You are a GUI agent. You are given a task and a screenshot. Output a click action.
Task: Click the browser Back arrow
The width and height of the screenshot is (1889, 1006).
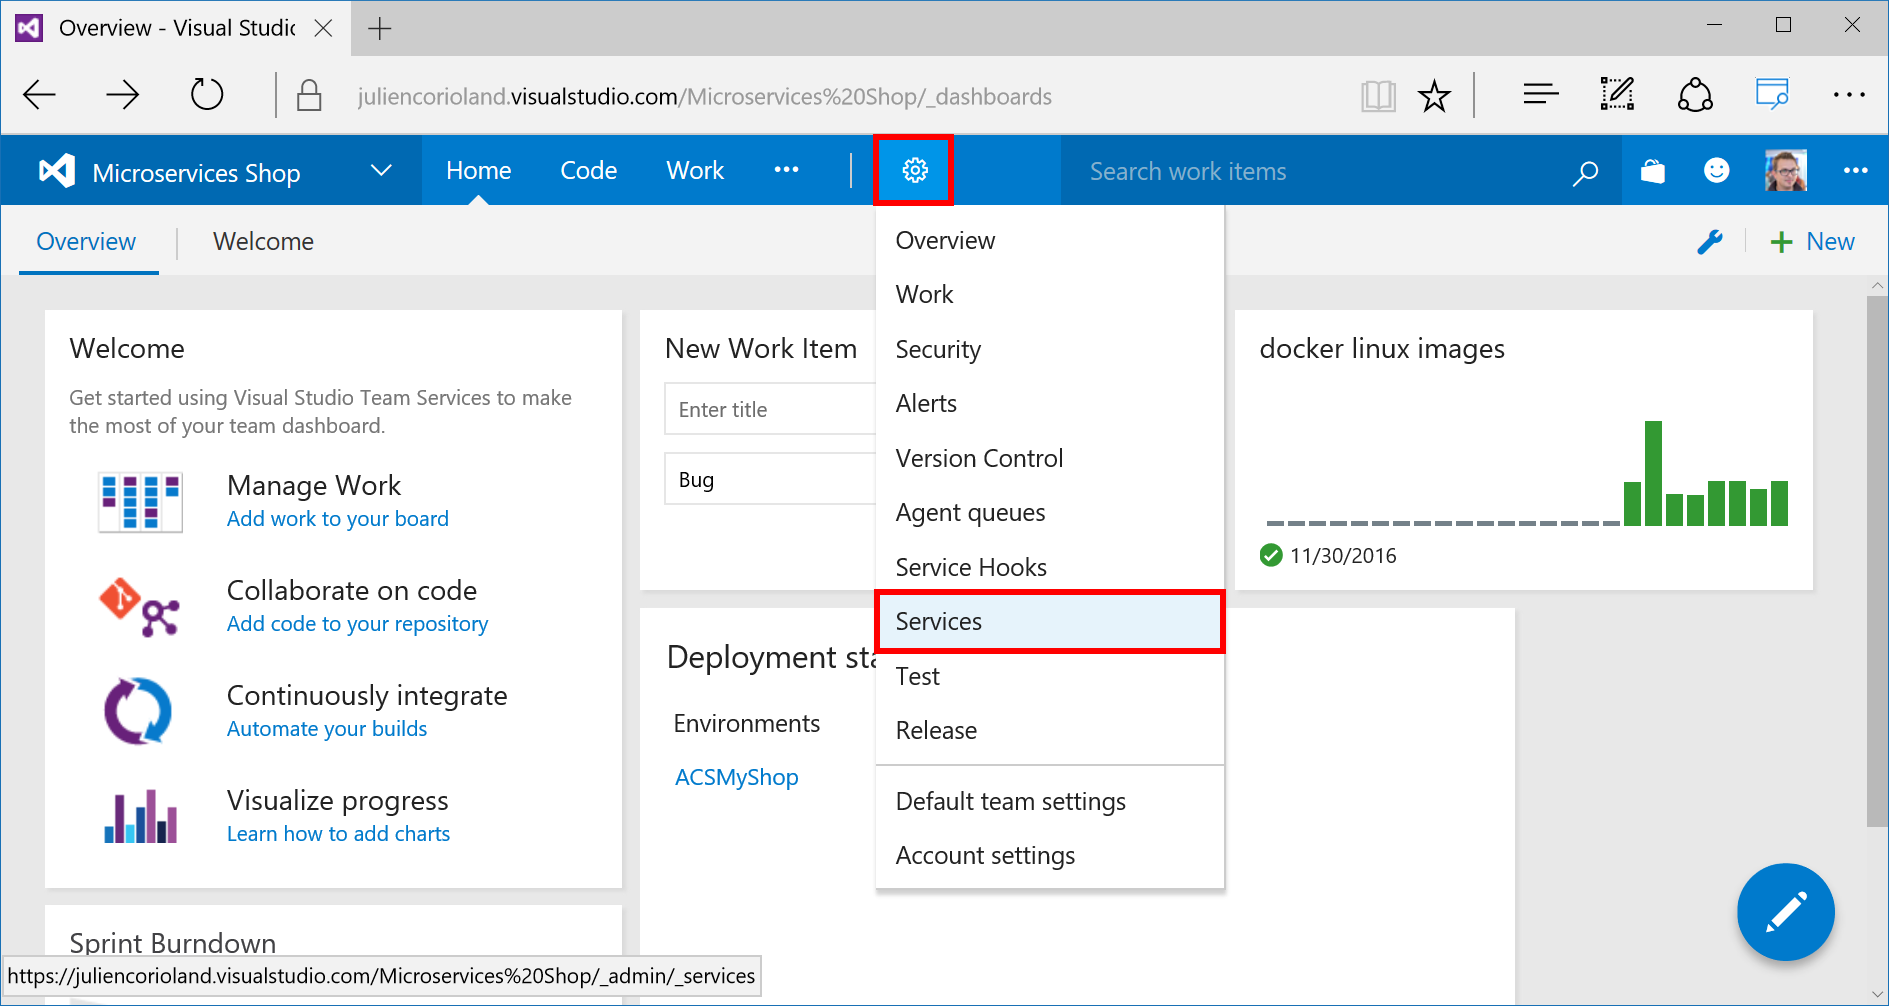[39, 95]
